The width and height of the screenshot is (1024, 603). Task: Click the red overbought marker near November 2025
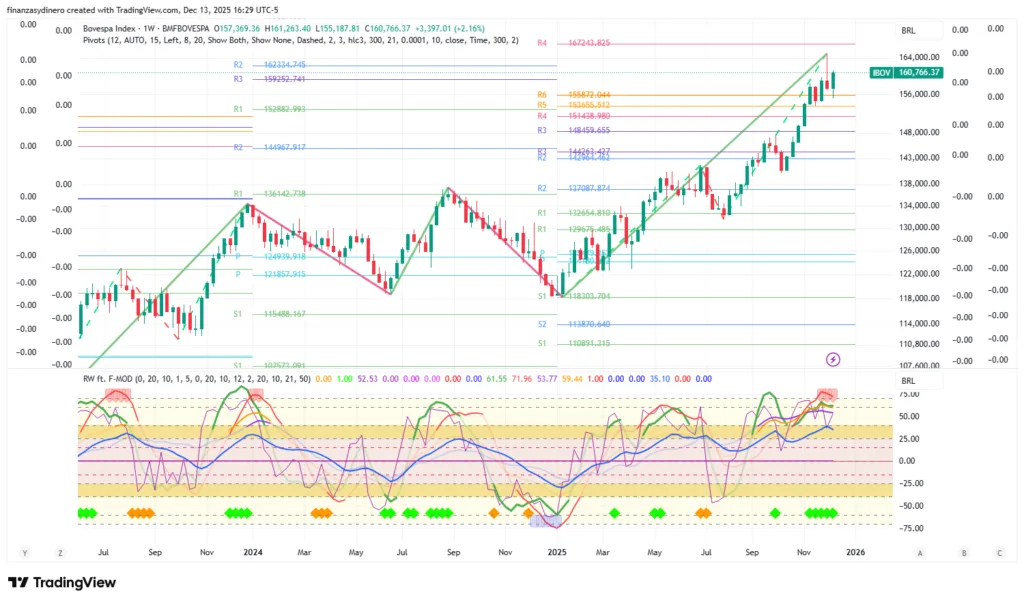click(x=827, y=394)
